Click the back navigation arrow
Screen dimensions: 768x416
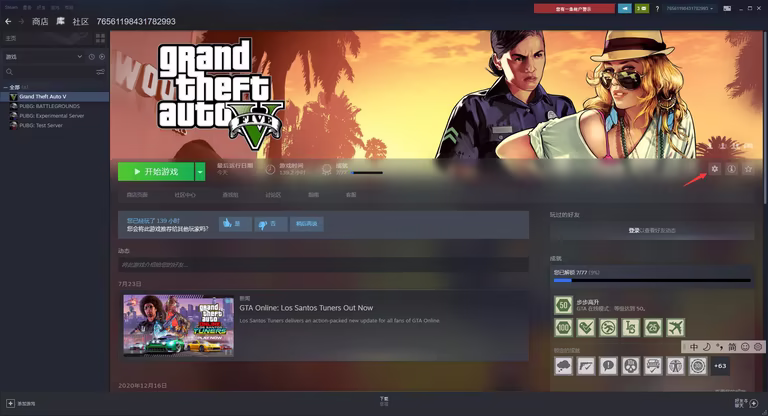[8, 21]
